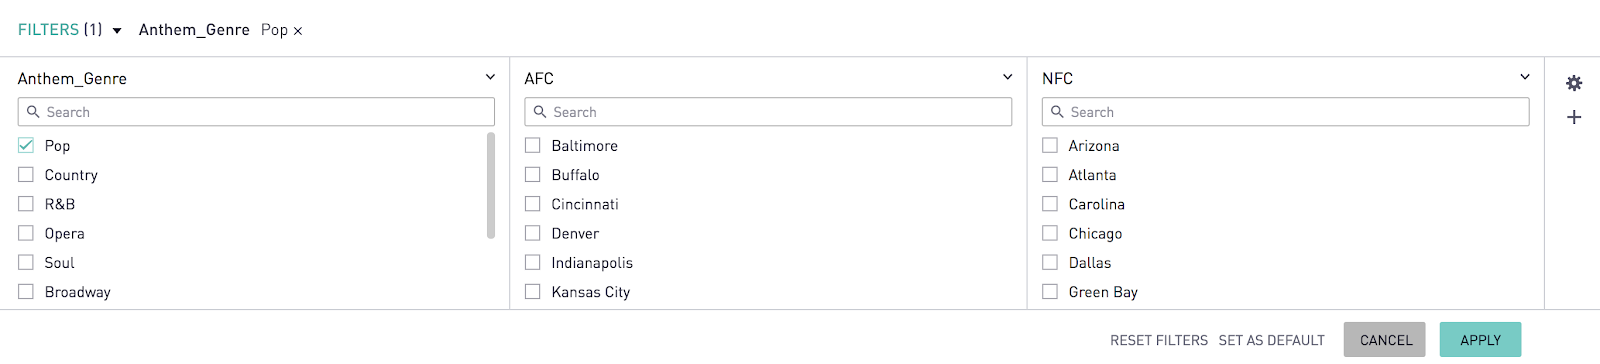
Task: Click SET AS DEFAULT link
Action: 1271,341
